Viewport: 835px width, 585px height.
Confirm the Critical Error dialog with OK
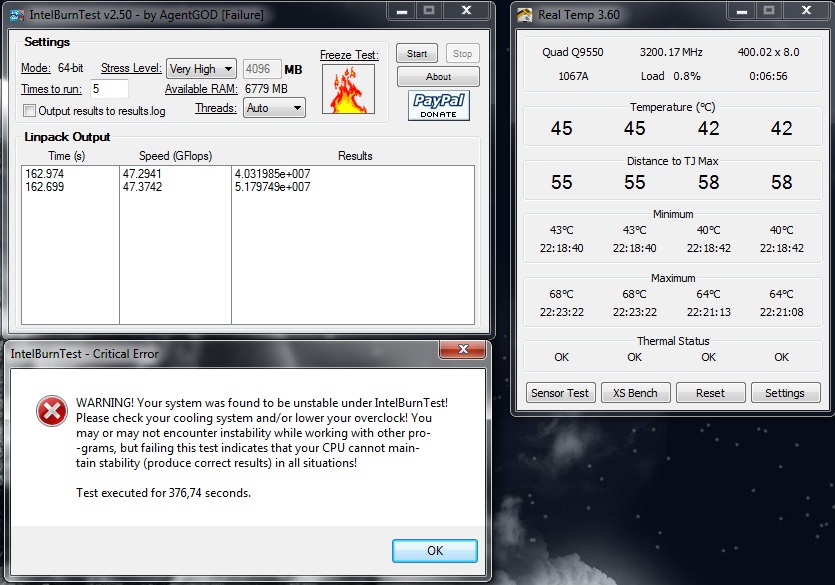pos(435,550)
